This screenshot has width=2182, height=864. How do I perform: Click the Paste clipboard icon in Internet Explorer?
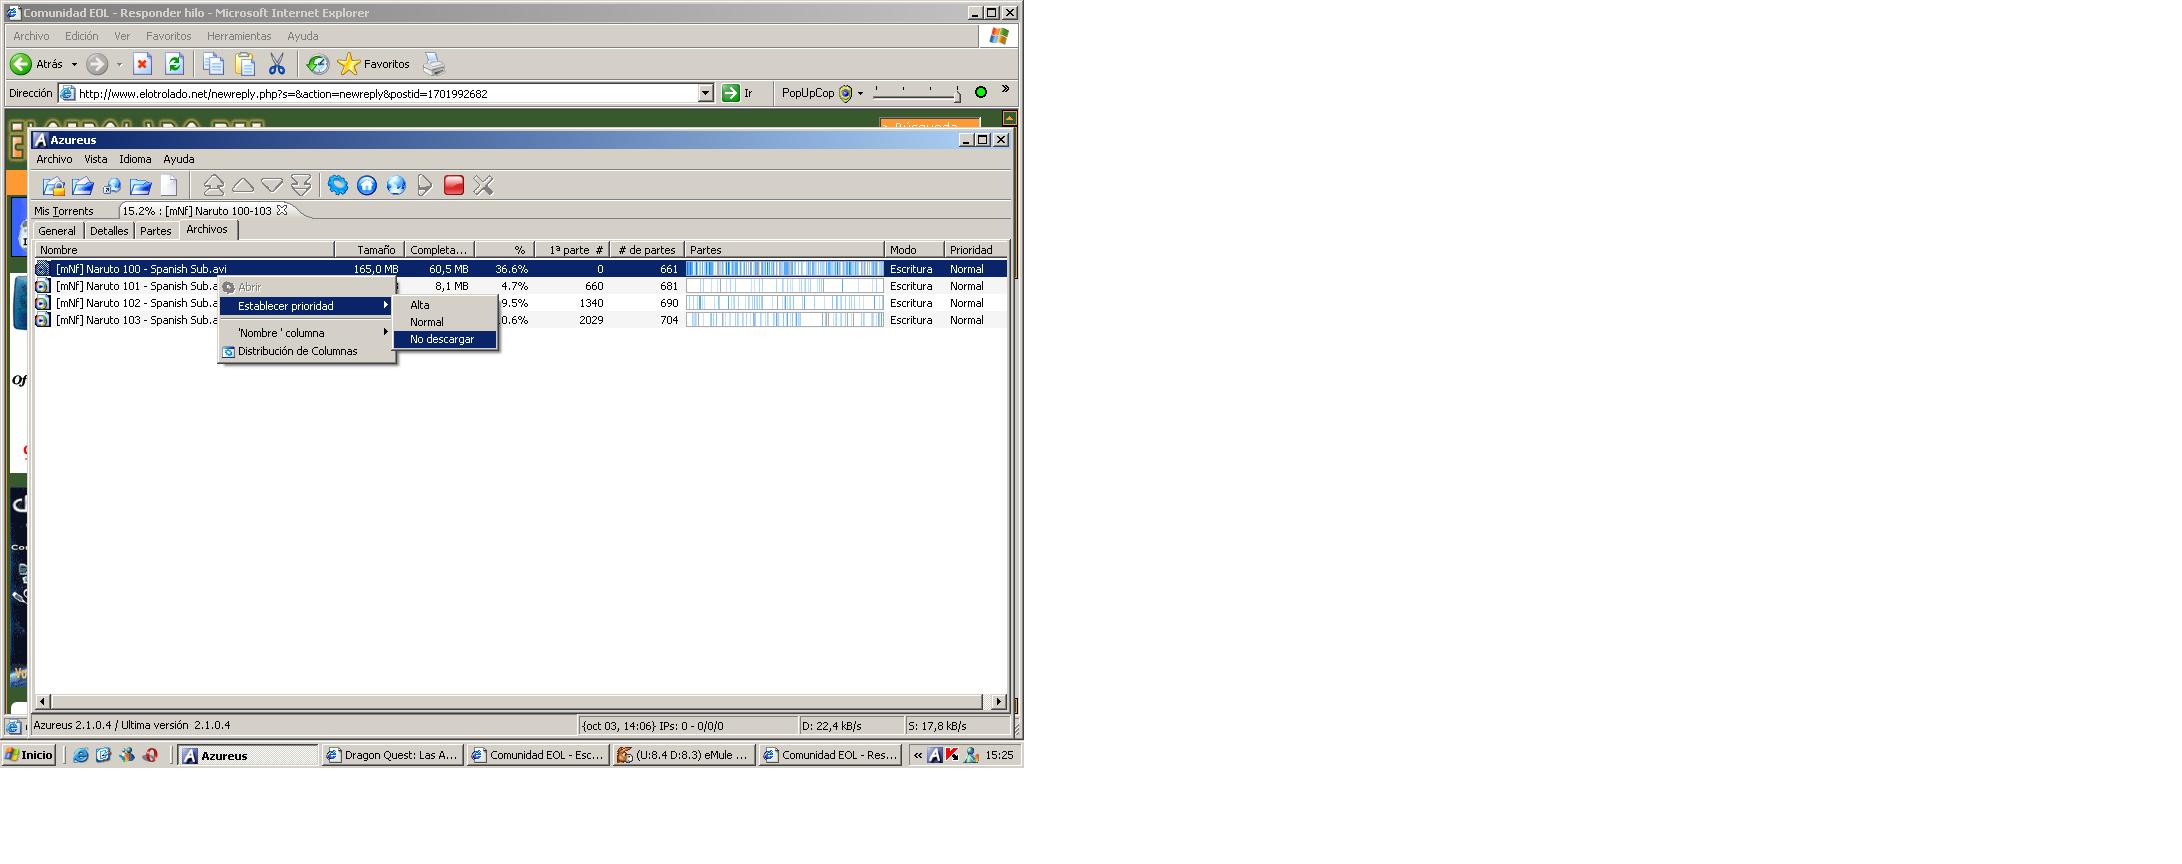click(245, 64)
